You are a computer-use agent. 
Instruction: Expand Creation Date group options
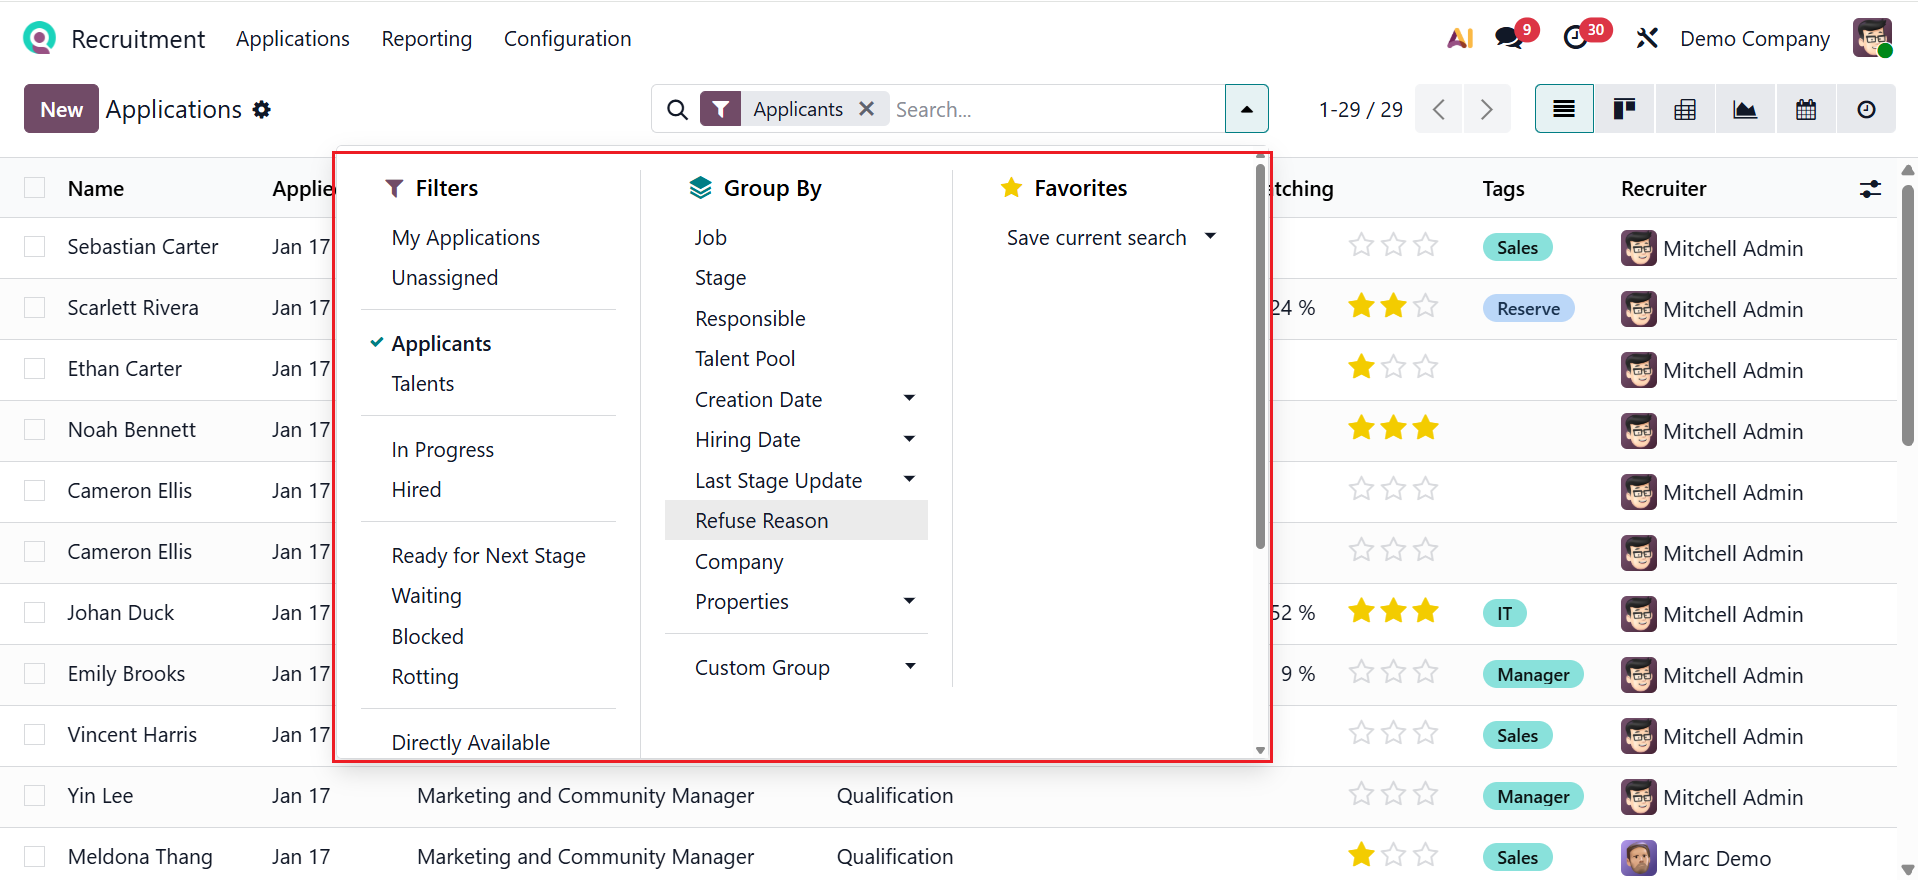(x=909, y=399)
